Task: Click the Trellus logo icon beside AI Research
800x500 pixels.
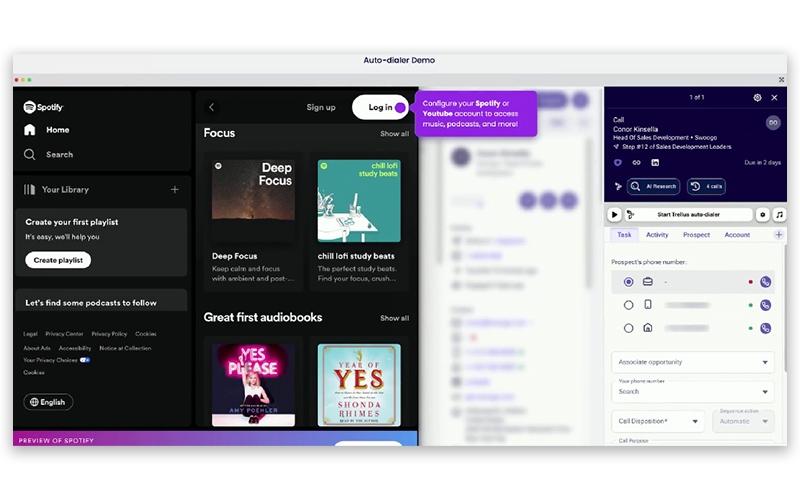Action: (x=618, y=186)
